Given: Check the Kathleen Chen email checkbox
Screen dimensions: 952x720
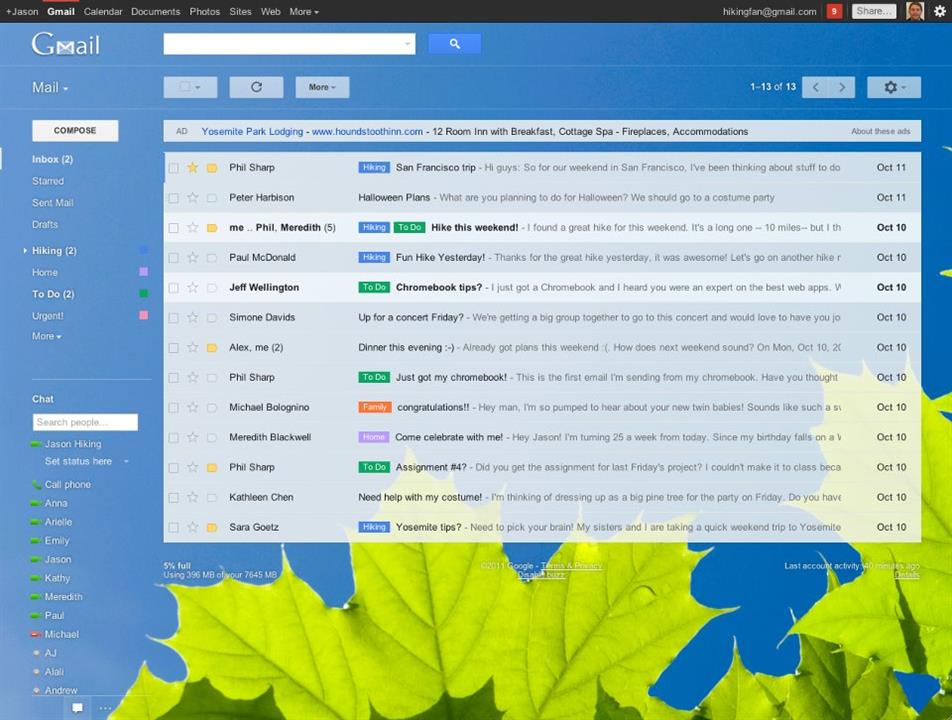Looking at the screenshot, I should coord(174,497).
